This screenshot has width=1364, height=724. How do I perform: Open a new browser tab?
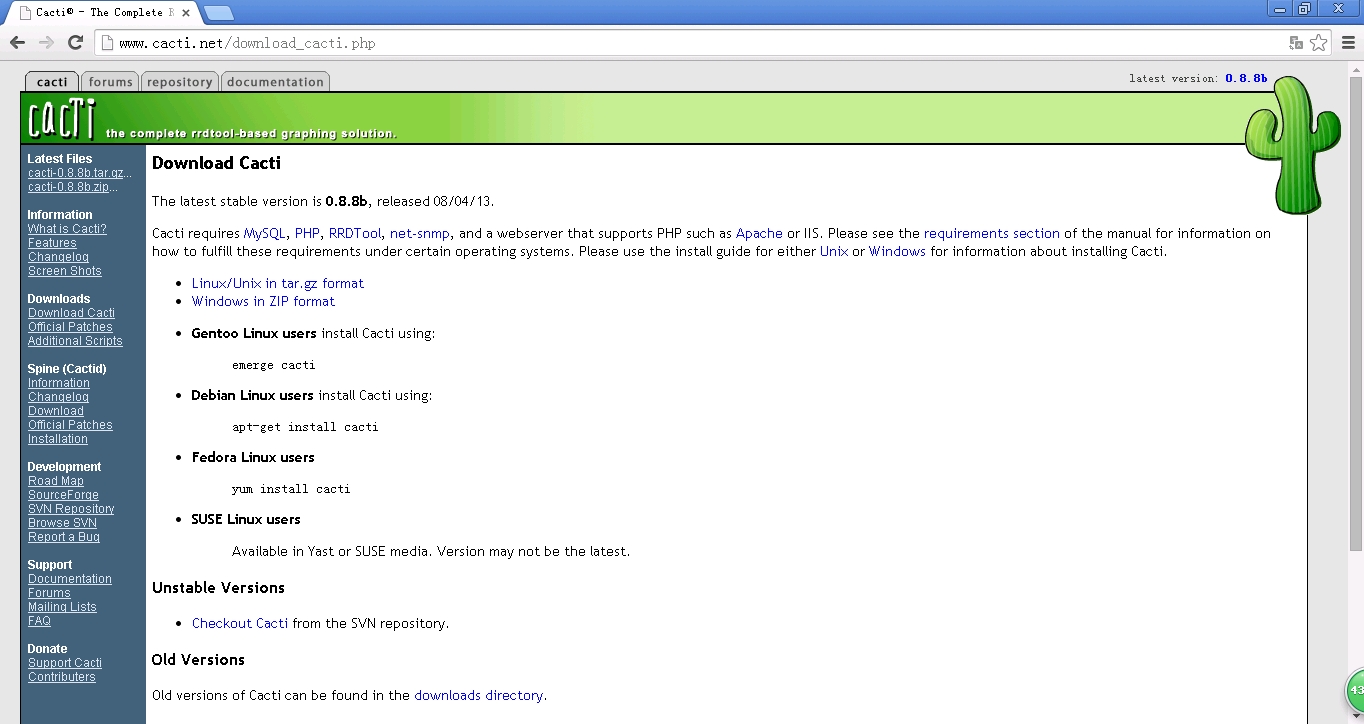coord(218,13)
